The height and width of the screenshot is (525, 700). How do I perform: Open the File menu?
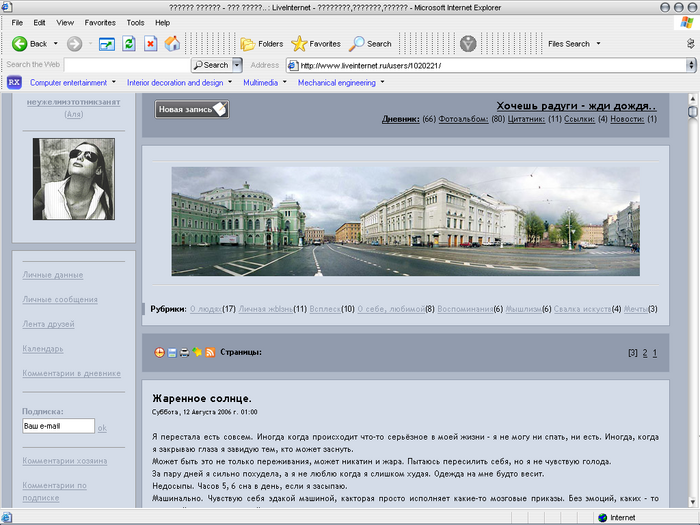click(x=17, y=23)
